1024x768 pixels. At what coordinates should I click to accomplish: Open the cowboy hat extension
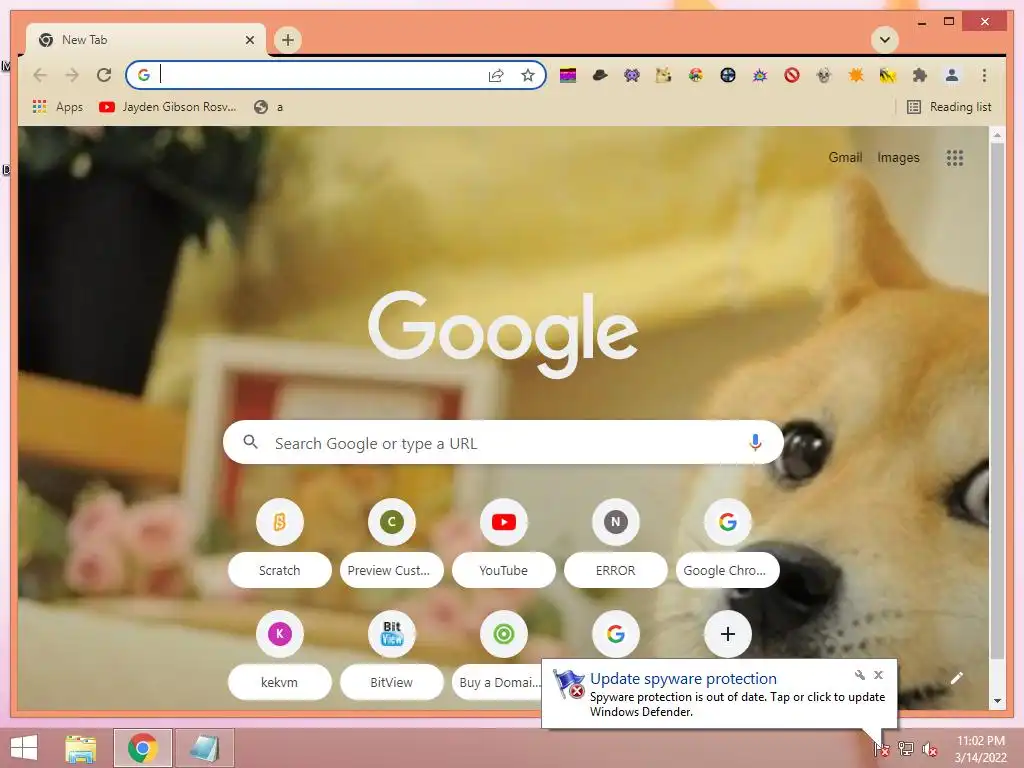(x=600, y=76)
